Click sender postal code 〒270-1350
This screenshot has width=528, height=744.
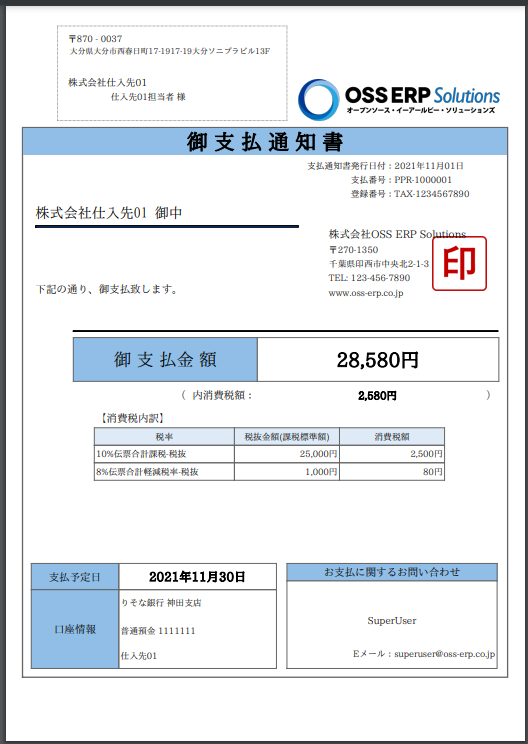353,250
